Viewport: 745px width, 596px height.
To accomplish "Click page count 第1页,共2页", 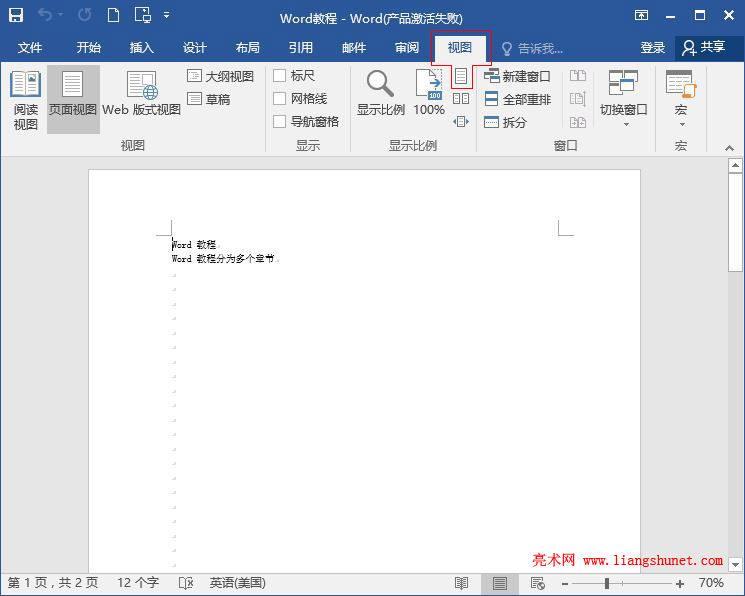I will coord(53,583).
